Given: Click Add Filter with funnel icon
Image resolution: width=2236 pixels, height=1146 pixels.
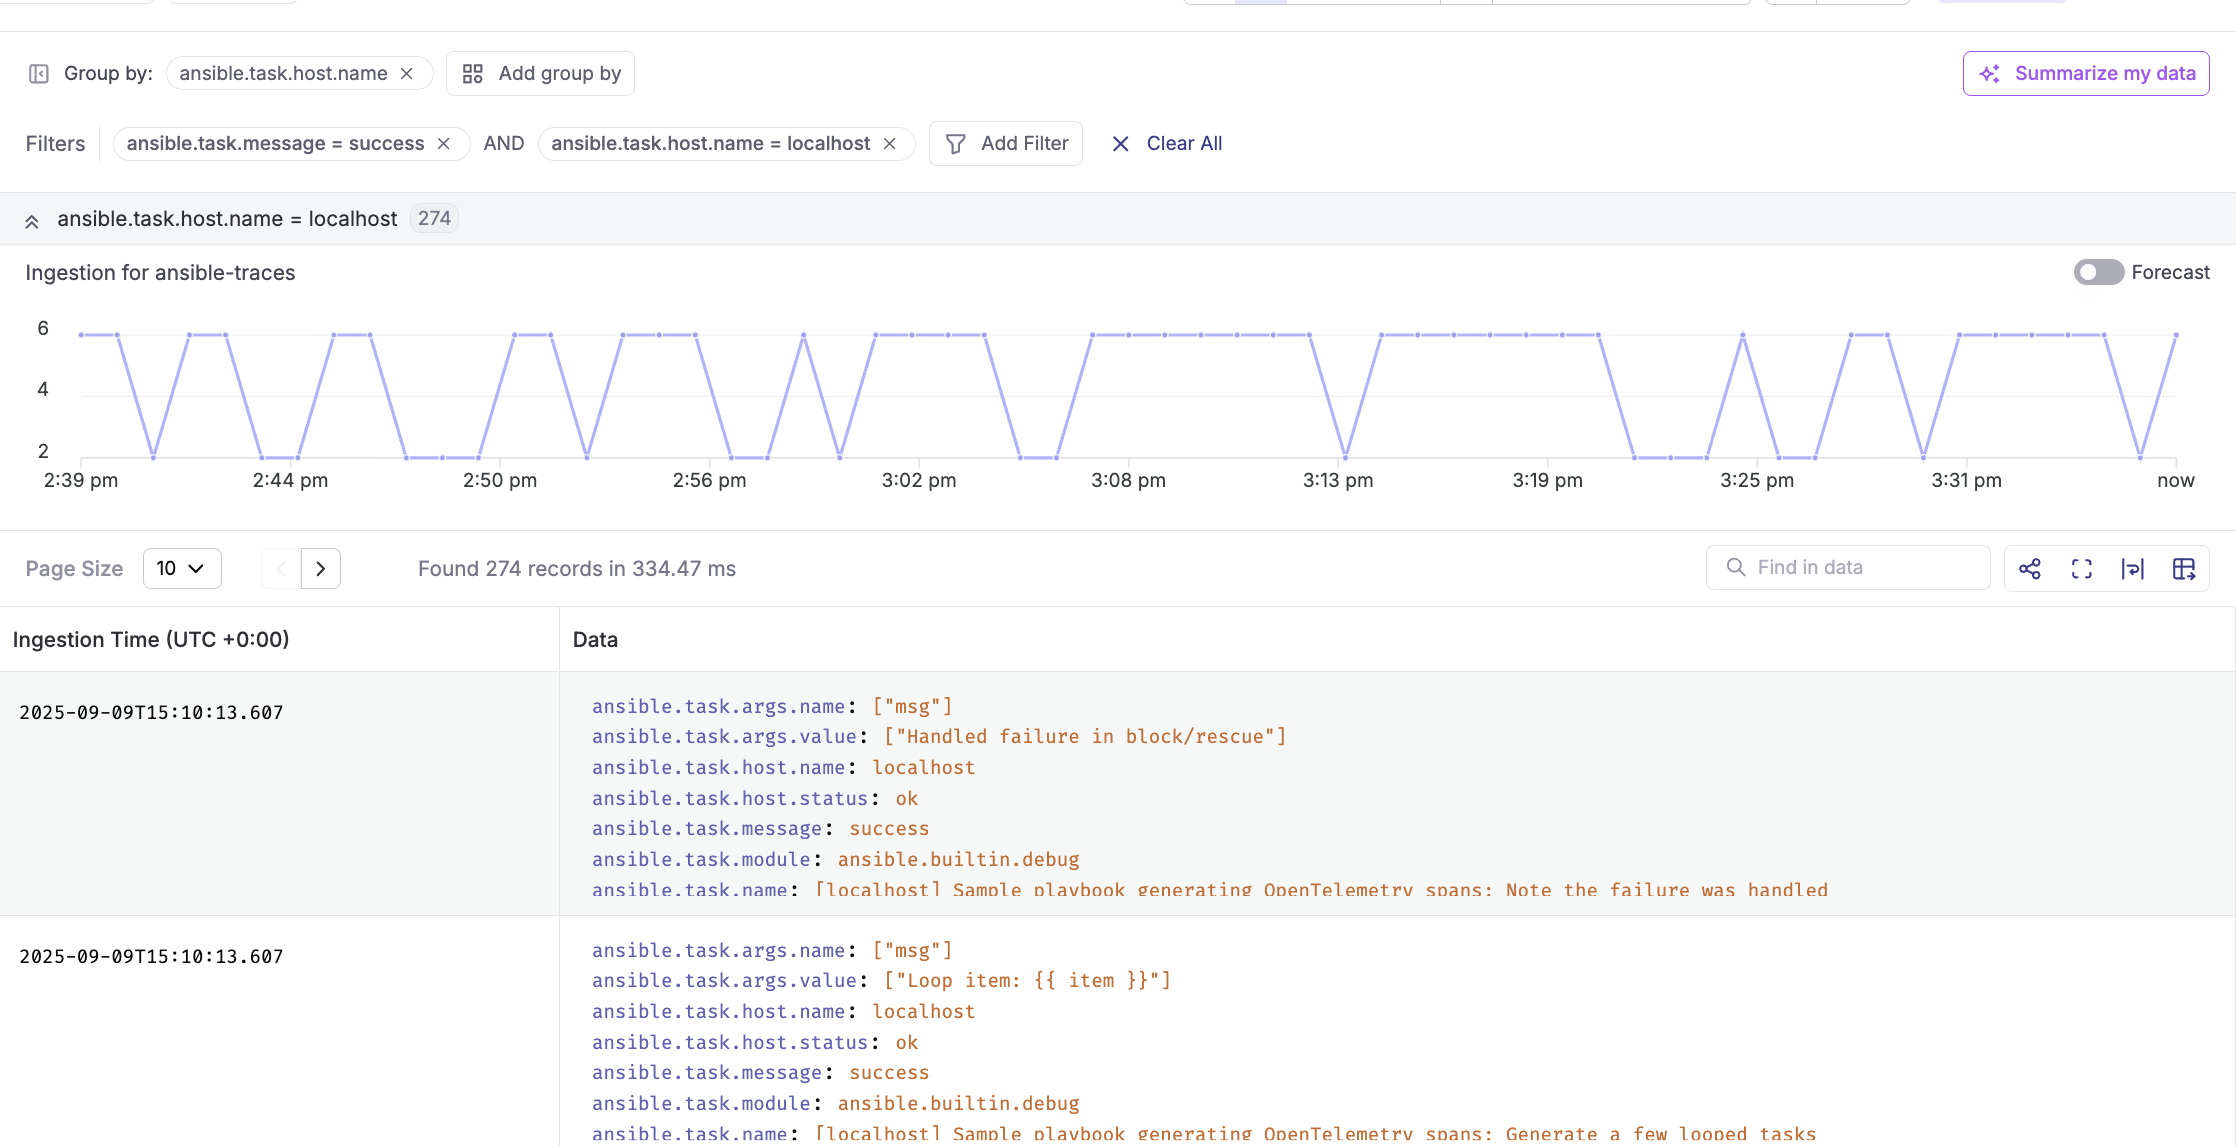Looking at the screenshot, I should (x=1006, y=144).
